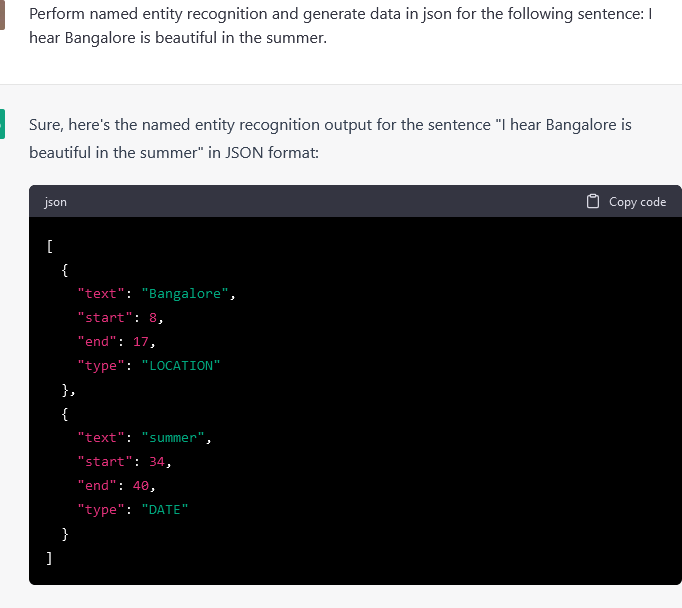Click the Copy code button
This screenshot has width=682, height=608.
pos(626,202)
